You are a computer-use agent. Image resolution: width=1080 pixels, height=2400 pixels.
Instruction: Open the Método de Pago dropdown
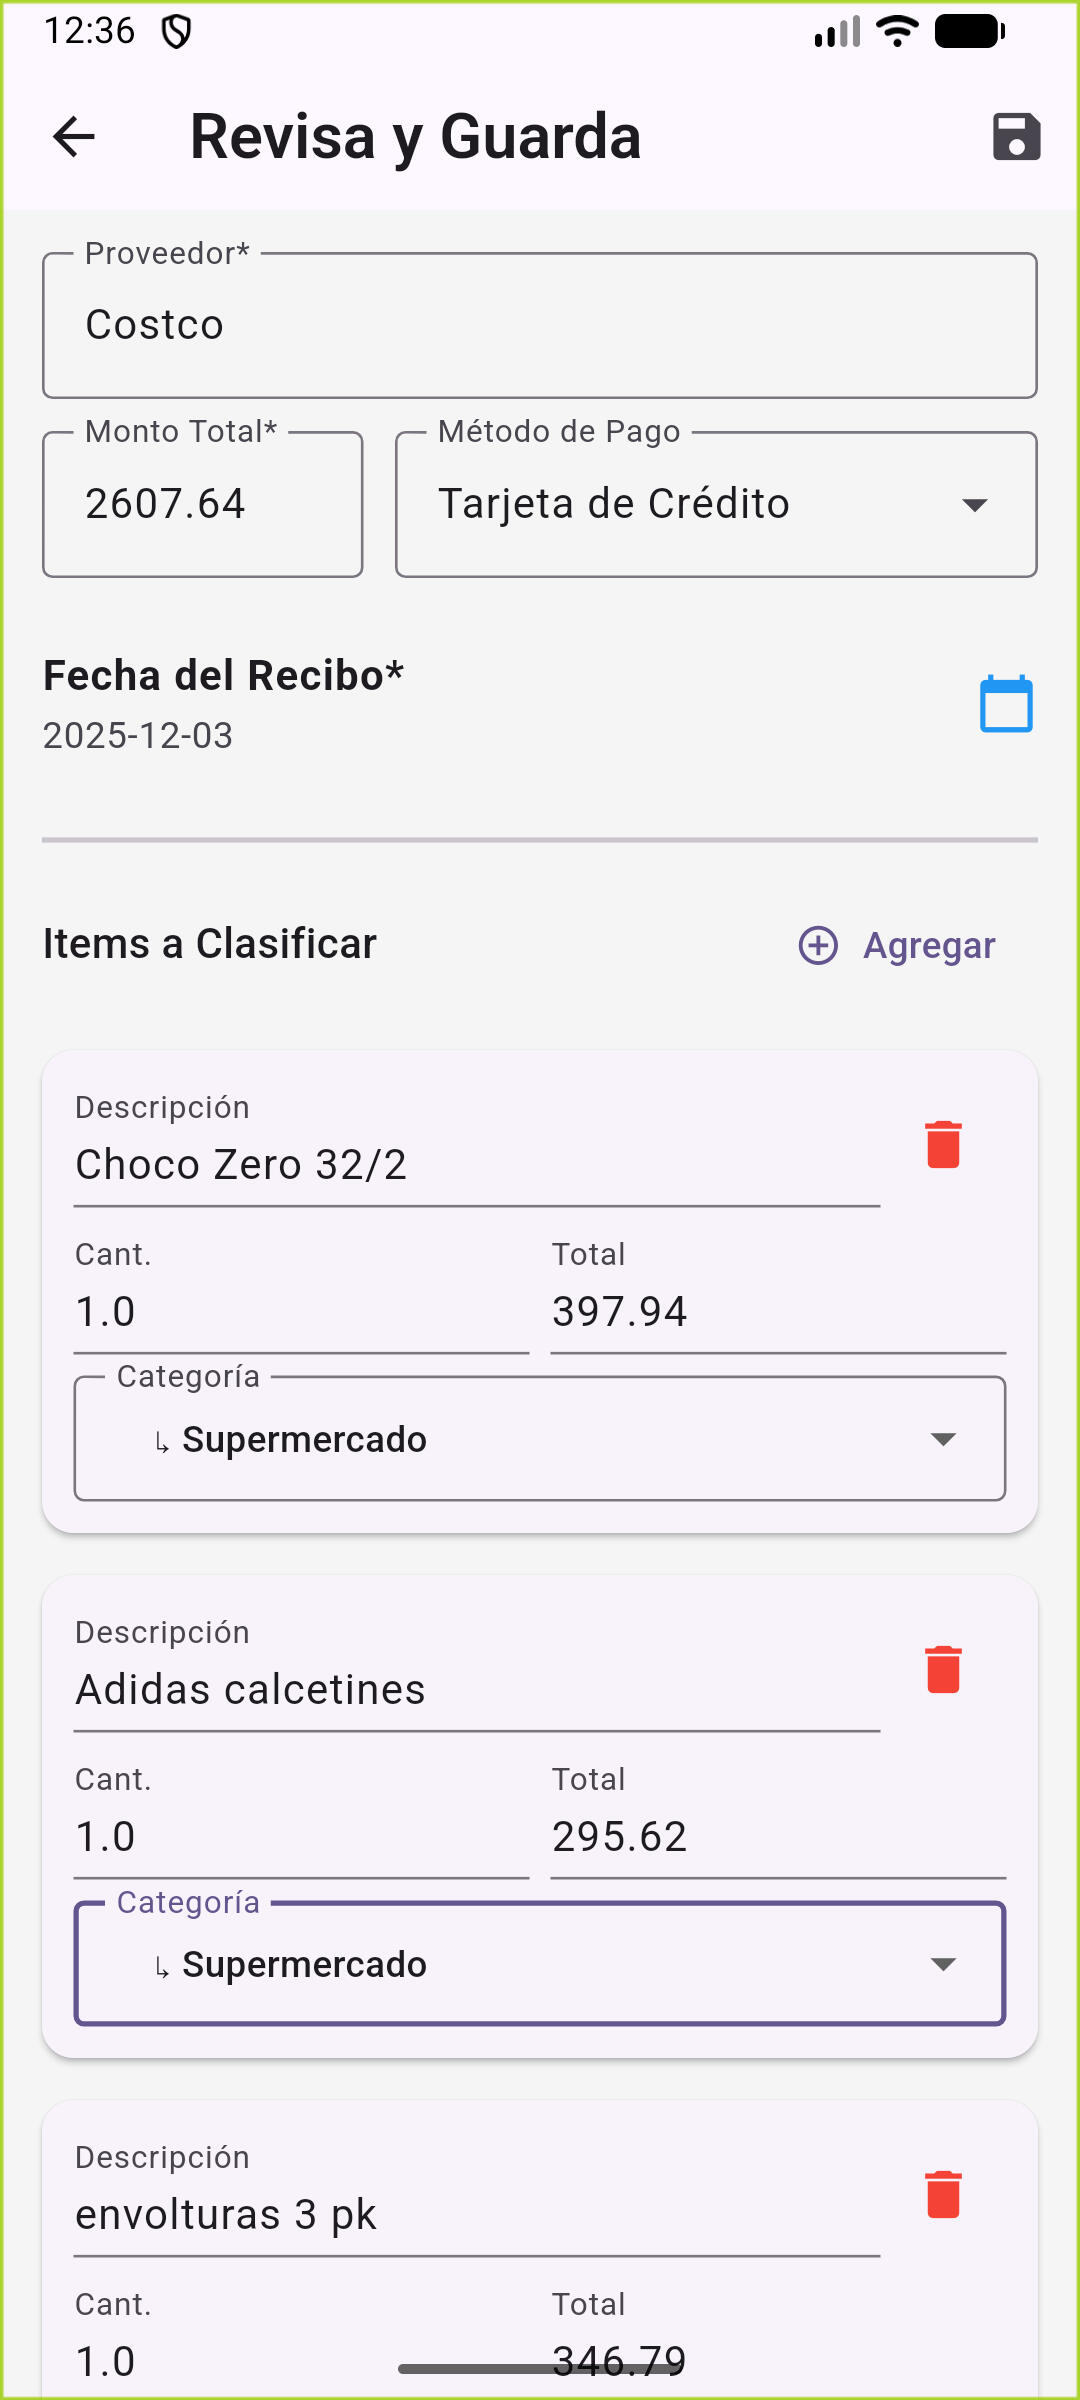point(716,505)
